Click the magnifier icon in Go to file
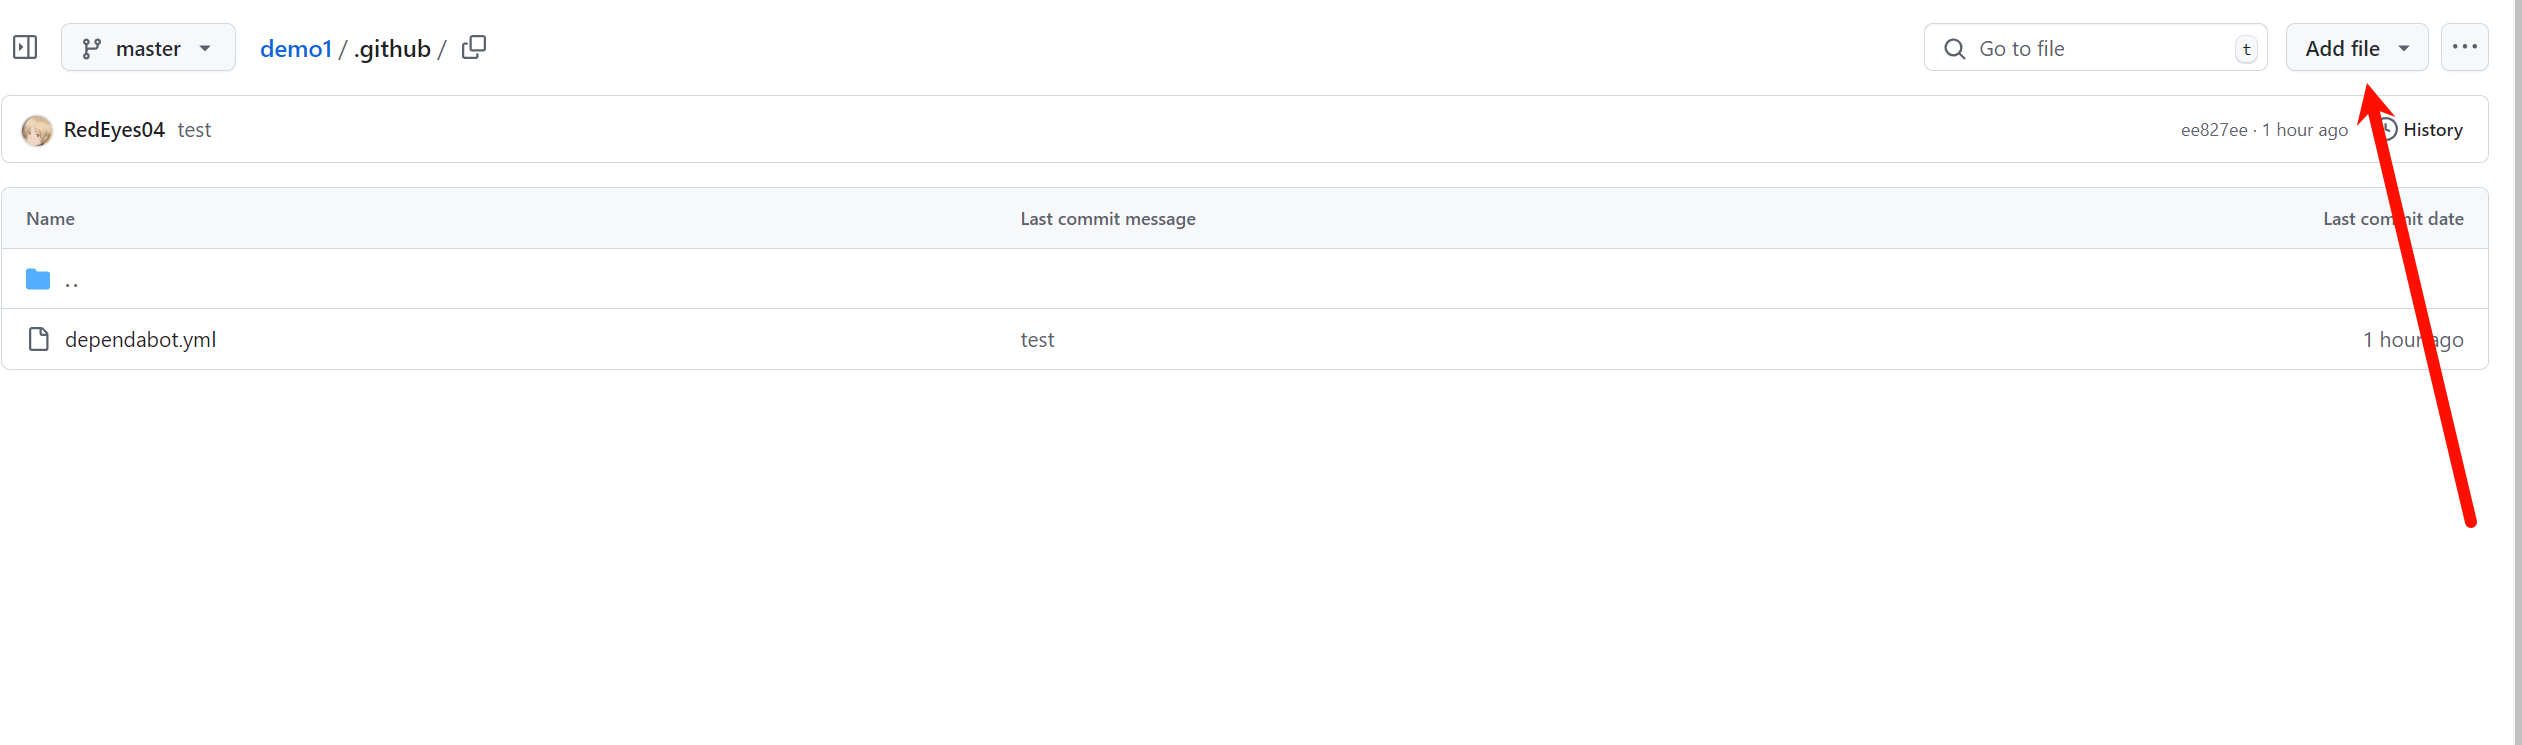This screenshot has width=2522, height=745. point(1954,48)
